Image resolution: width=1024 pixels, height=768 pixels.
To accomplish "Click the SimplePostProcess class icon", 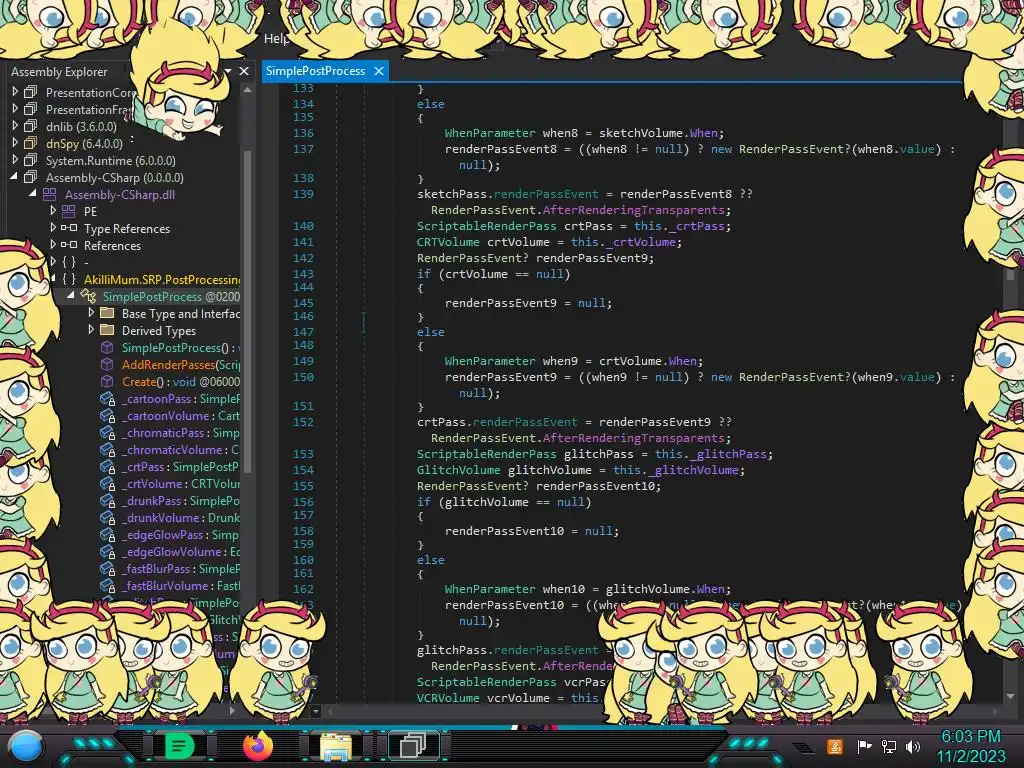I will coord(88,296).
